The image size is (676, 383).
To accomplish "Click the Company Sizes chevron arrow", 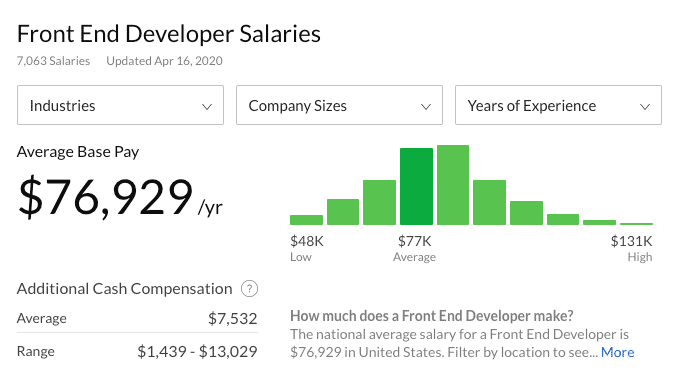I will point(426,107).
